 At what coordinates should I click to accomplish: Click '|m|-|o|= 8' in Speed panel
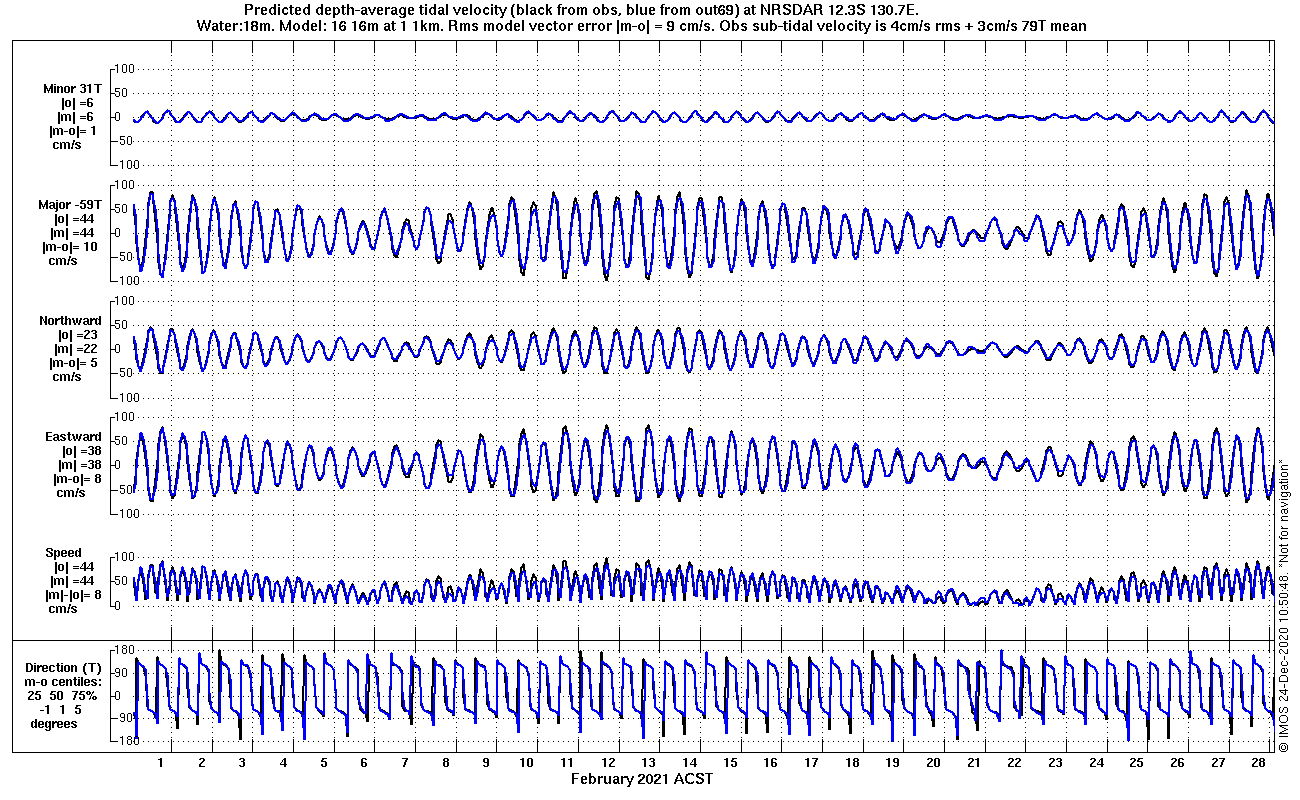(x=72, y=595)
